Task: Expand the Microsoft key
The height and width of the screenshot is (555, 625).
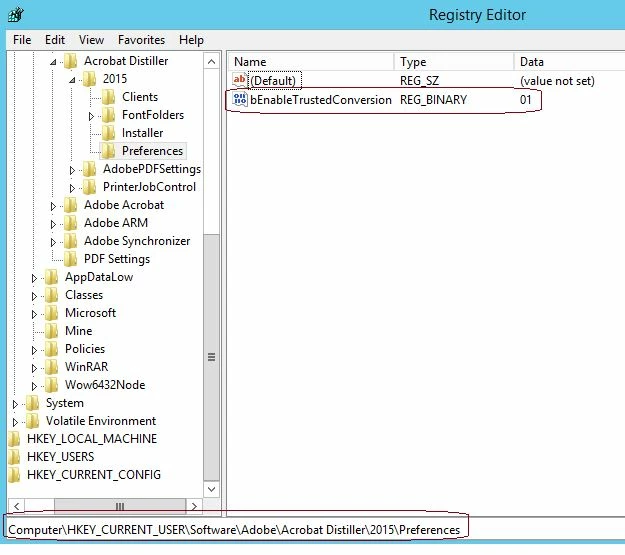Action: [x=34, y=314]
